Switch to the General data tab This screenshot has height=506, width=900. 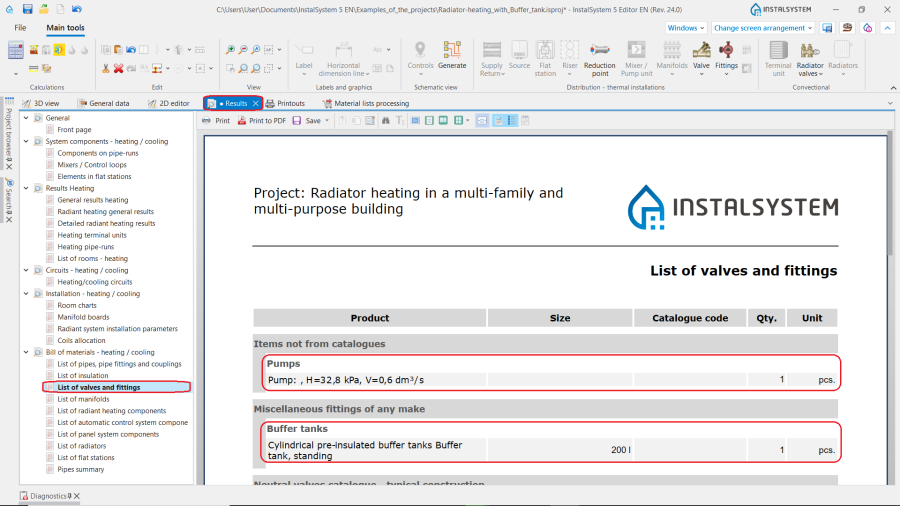click(x=104, y=103)
